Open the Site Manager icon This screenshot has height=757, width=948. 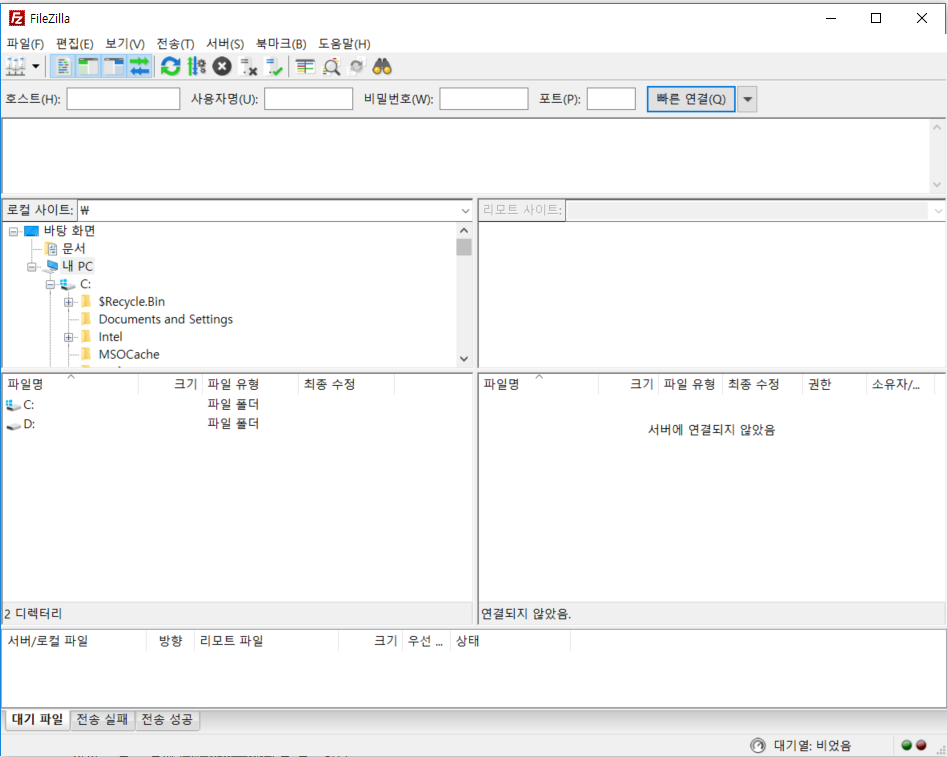click(x=16, y=67)
